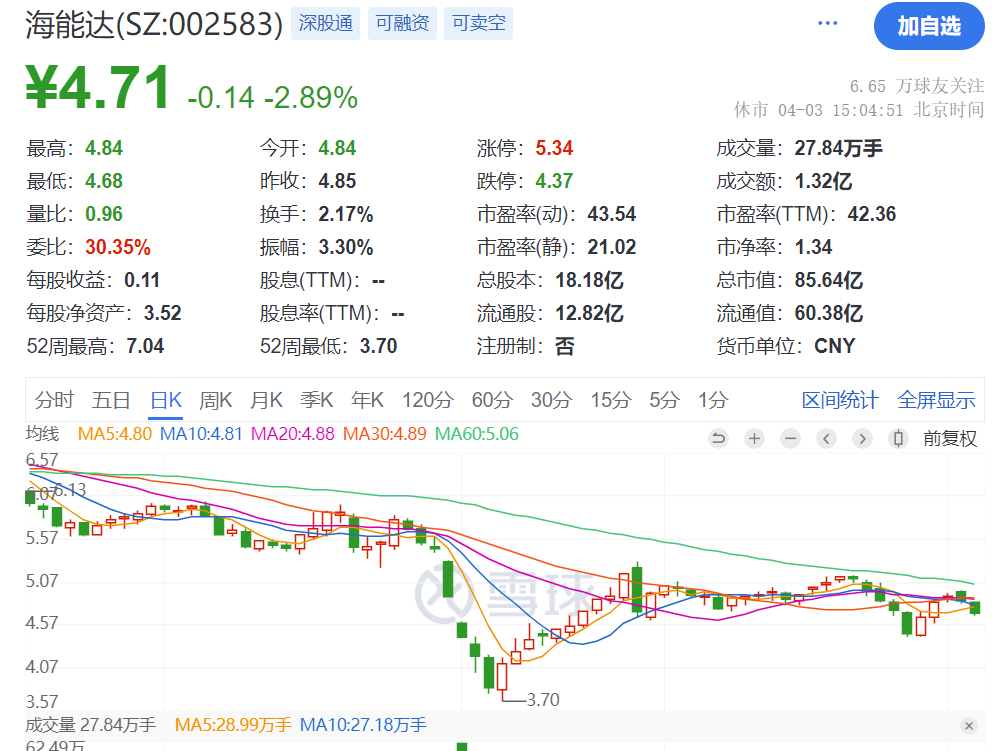Switch to 60分 minute chart tab
The height and width of the screenshot is (751, 997).
pyautogui.click(x=492, y=400)
